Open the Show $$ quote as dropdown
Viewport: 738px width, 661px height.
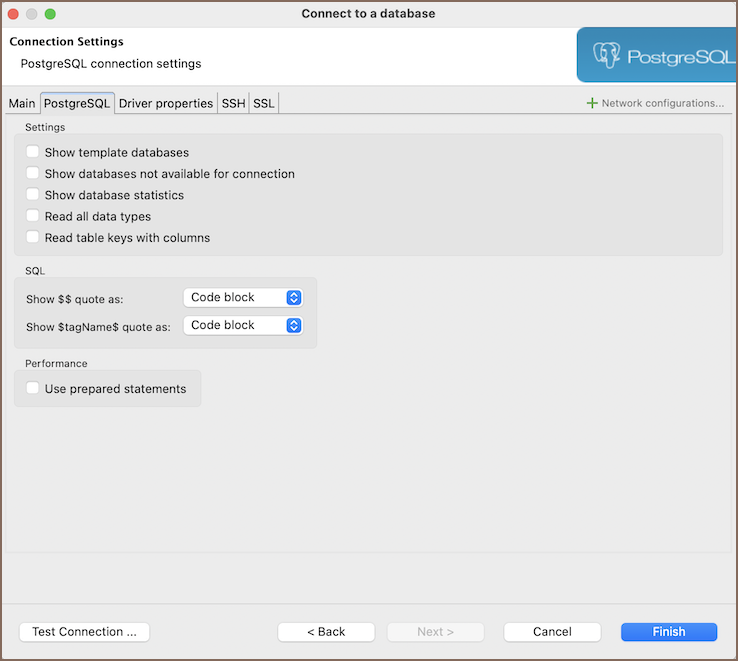point(243,297)
